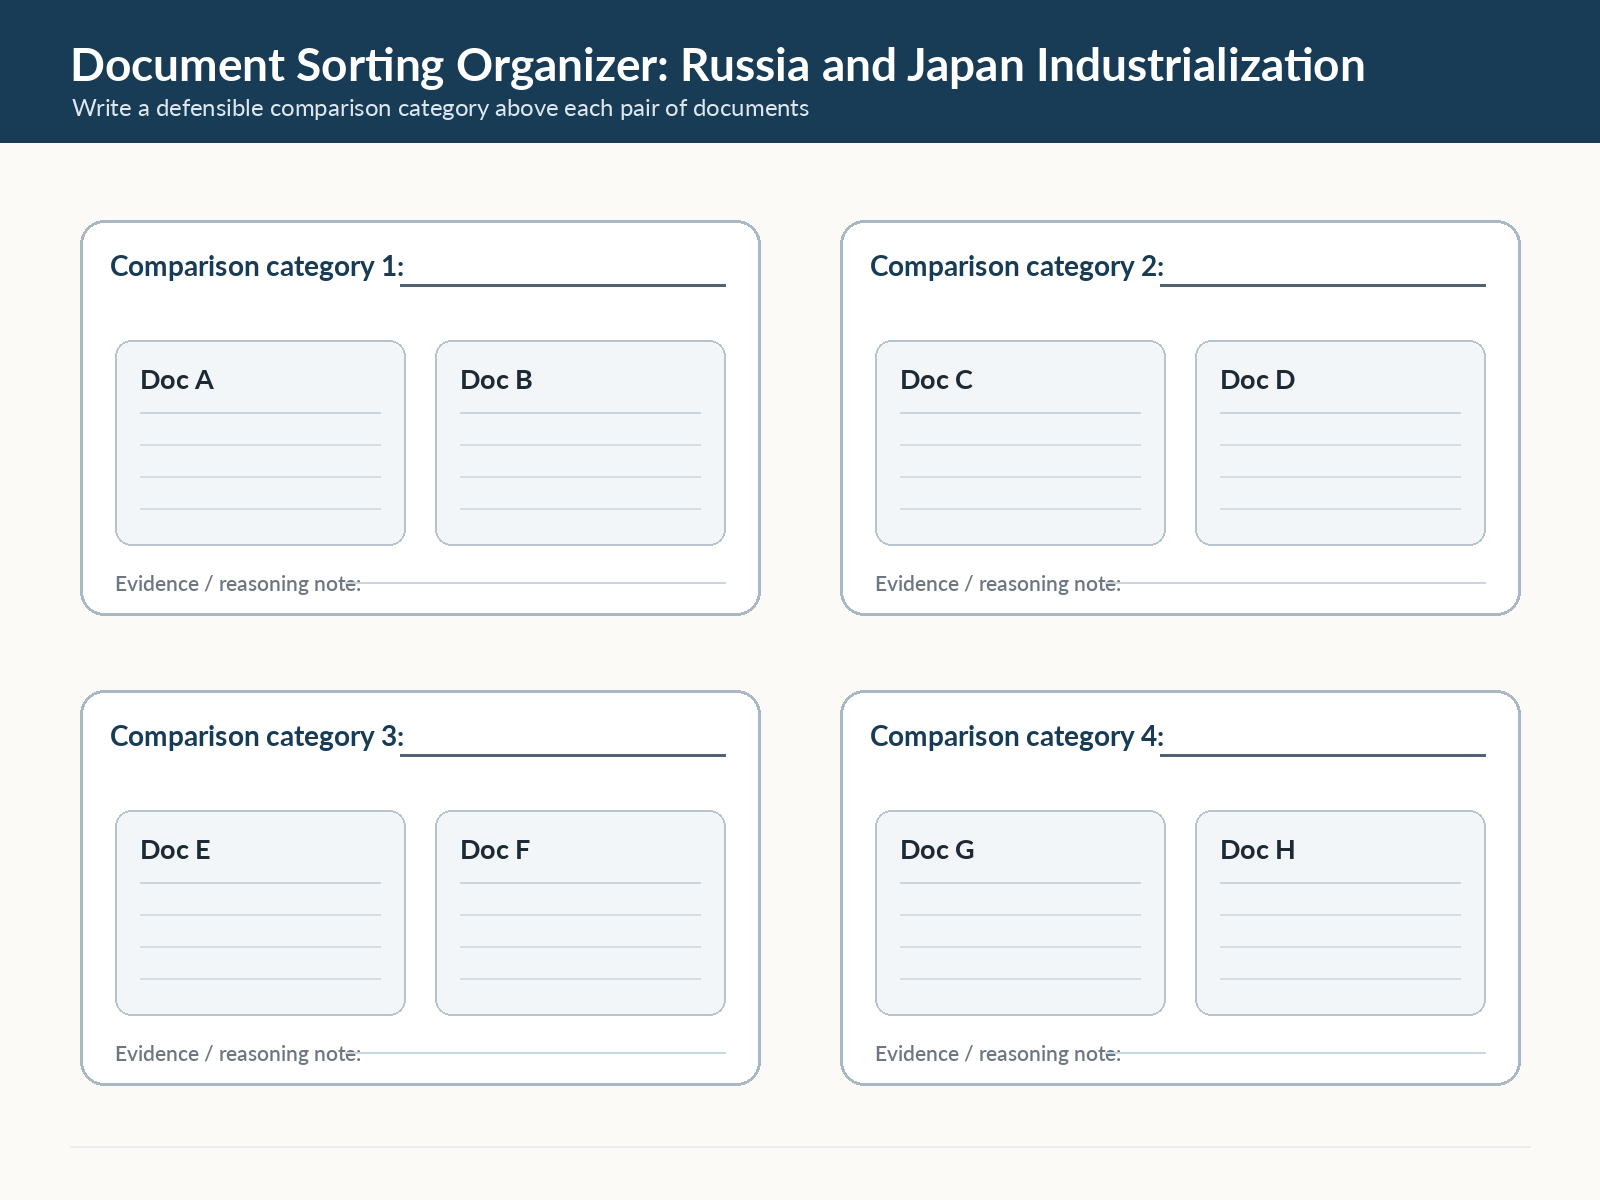Click the 'Comparison category 3:' label
The width and height of the screenshot is (1600, 1200).
pyautogui.click(x=257, y=736)
